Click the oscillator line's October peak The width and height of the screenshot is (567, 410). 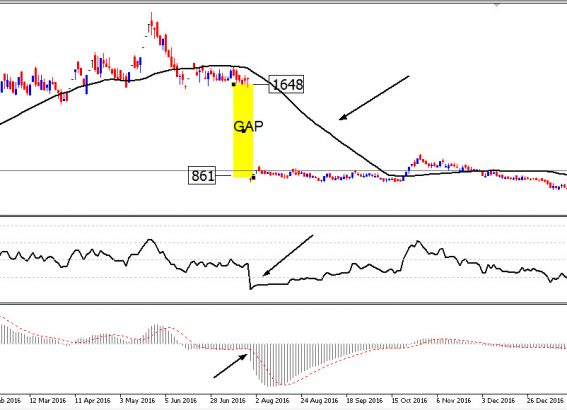click(x=418, y=242)
